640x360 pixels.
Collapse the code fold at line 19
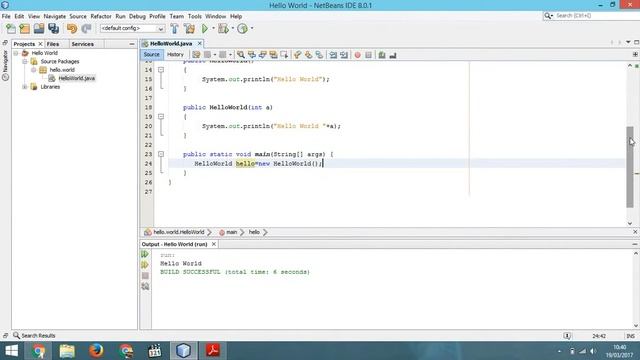(x=161, y=117)
